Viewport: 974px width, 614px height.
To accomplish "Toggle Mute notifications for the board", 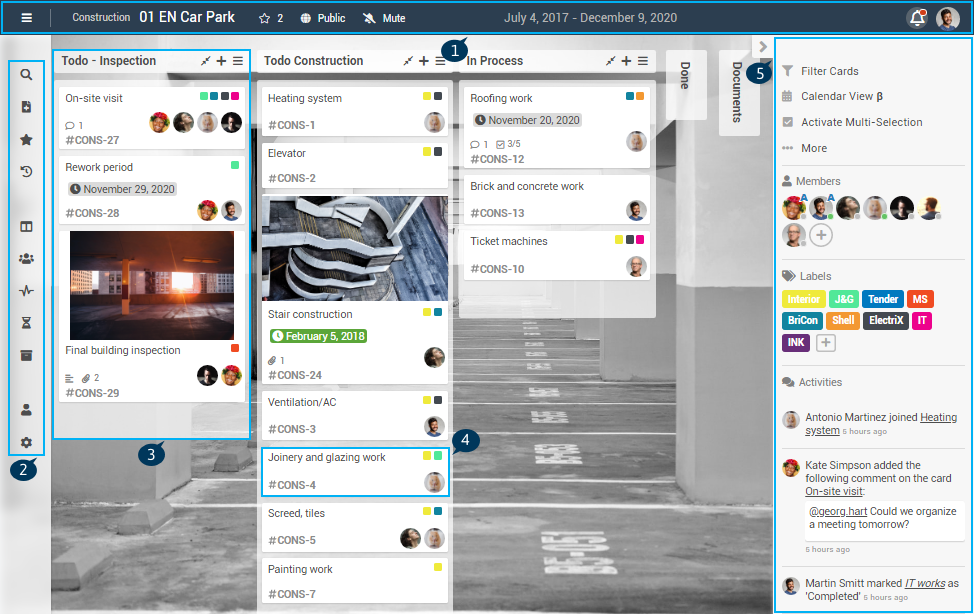I will (384, 18).
